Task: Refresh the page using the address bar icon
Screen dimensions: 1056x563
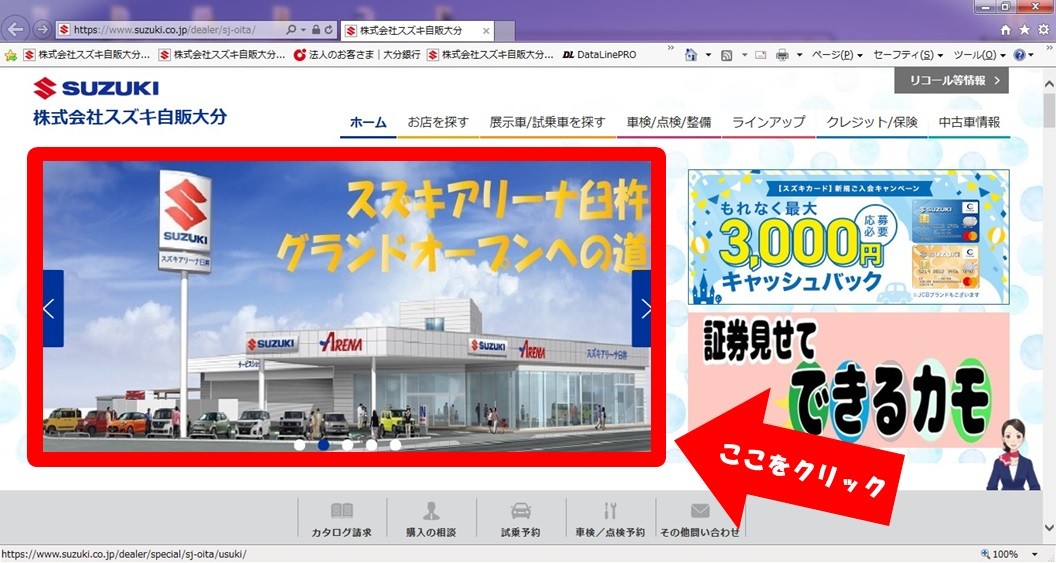Action: click(329, 30)
